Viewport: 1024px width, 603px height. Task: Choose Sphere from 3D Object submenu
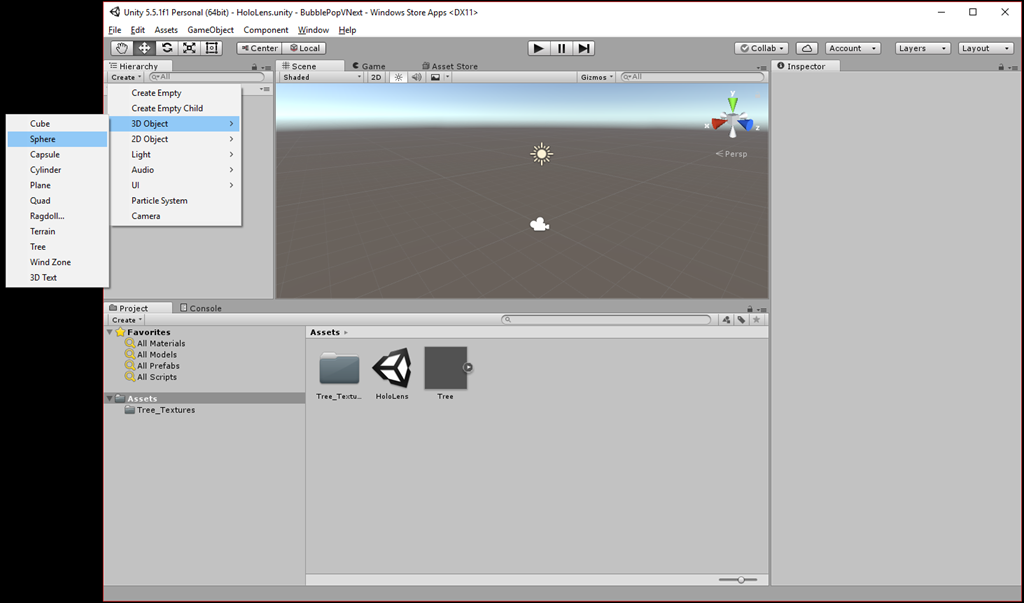57,139
